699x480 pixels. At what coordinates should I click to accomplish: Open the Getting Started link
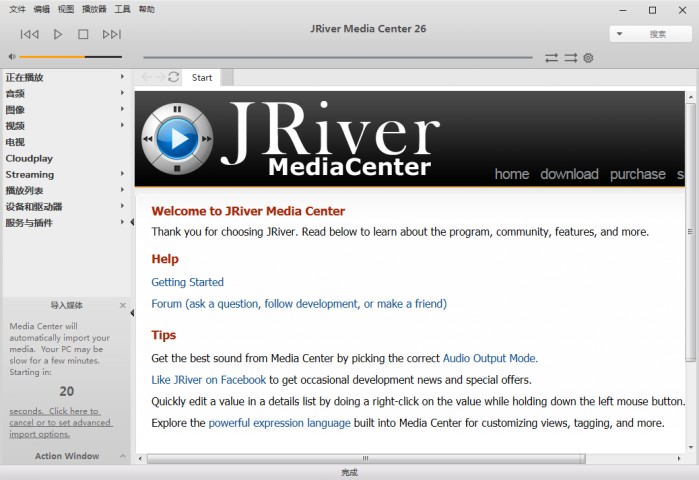(x=187, y=282)
